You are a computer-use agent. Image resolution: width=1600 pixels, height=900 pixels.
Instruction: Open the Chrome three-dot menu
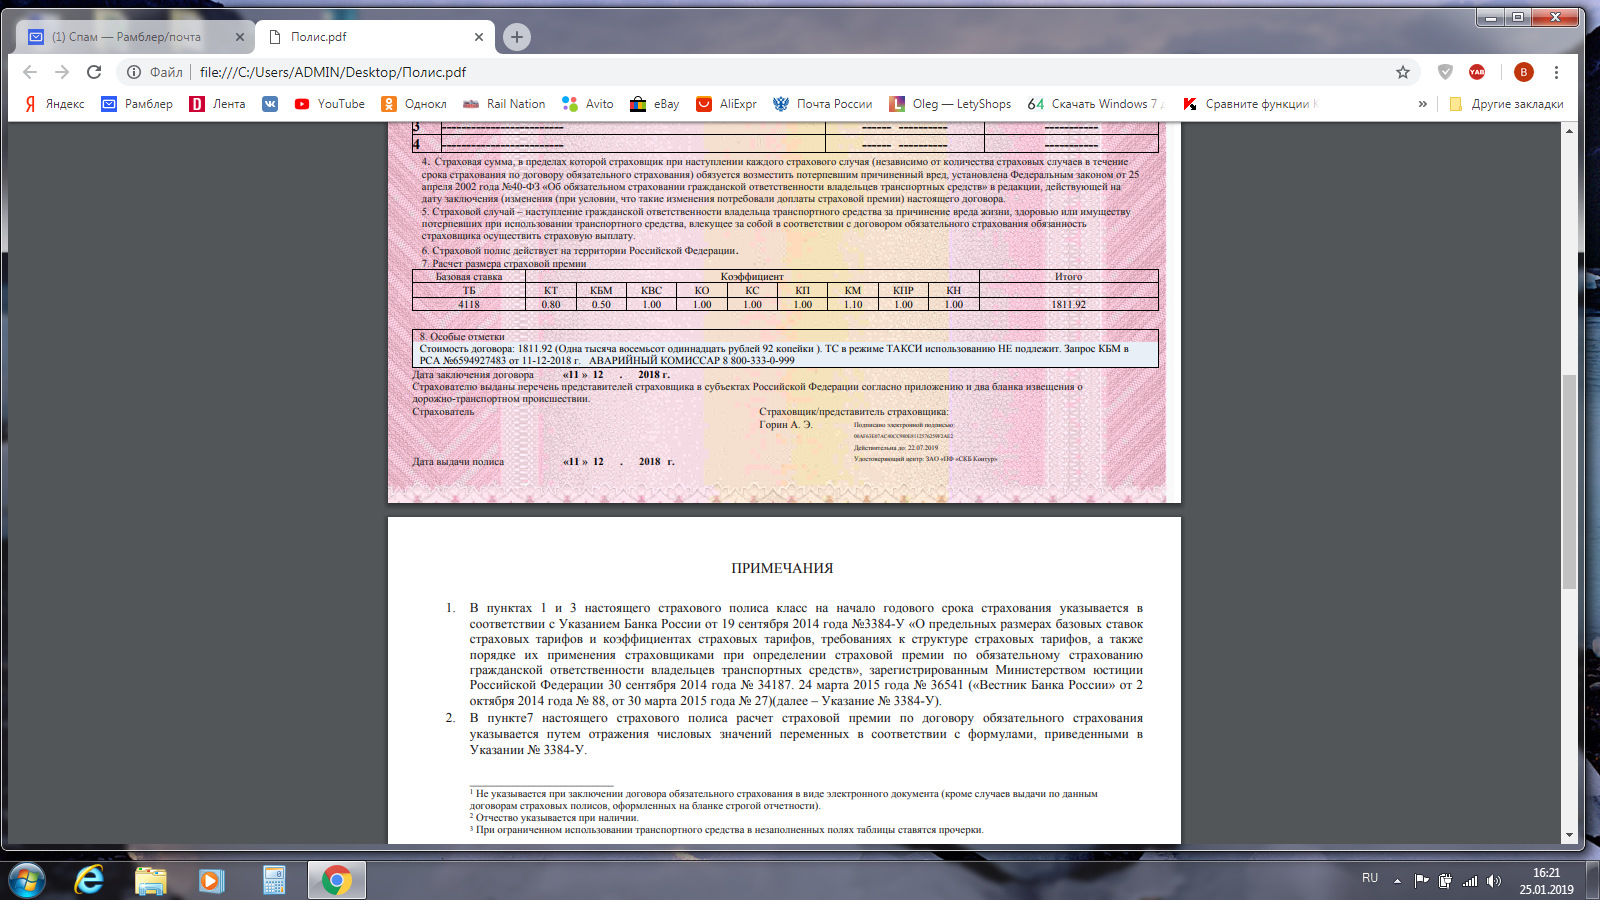pyautogui.click(x=1556, y=72)
